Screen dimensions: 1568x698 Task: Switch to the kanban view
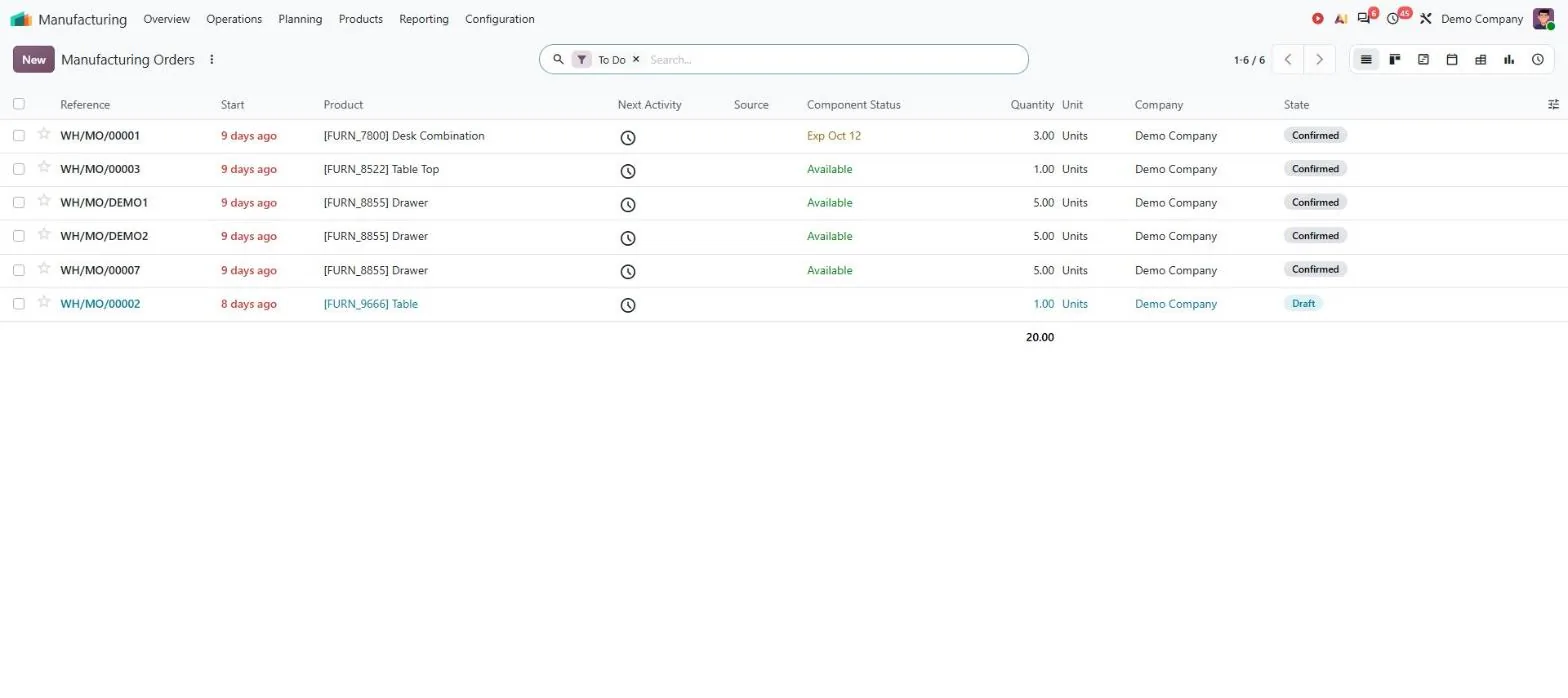coord(1395,60)
